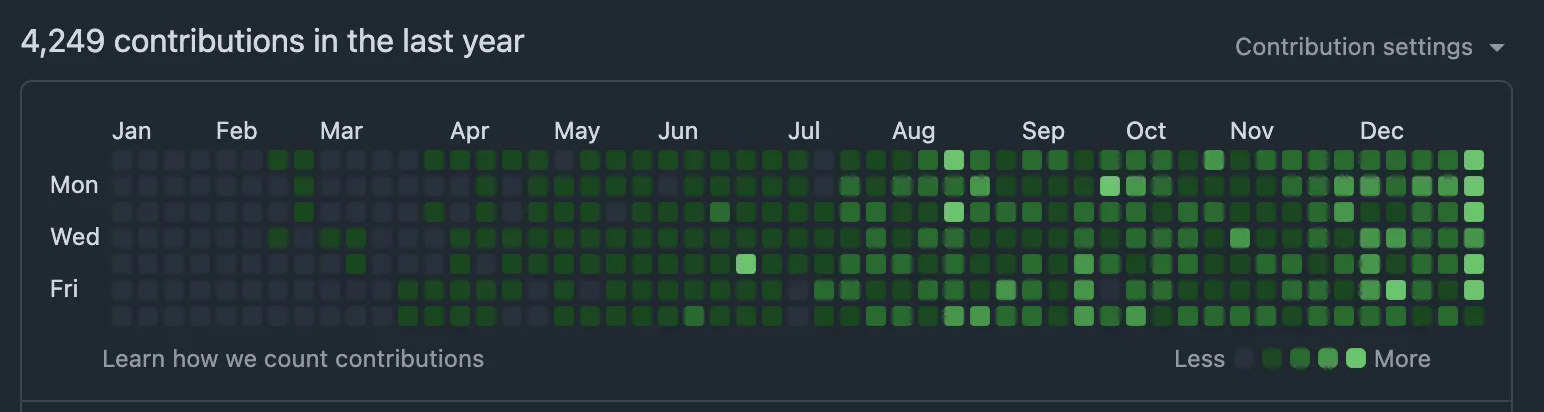Select the first Saturday cell in the bottom-left corner

point(122,316)
